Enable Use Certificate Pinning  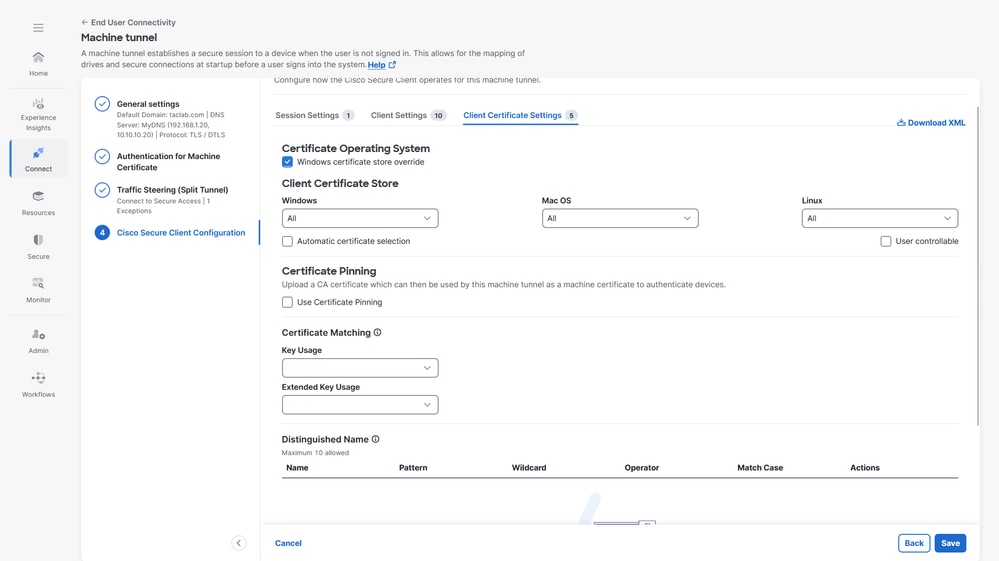click(287, 302)
